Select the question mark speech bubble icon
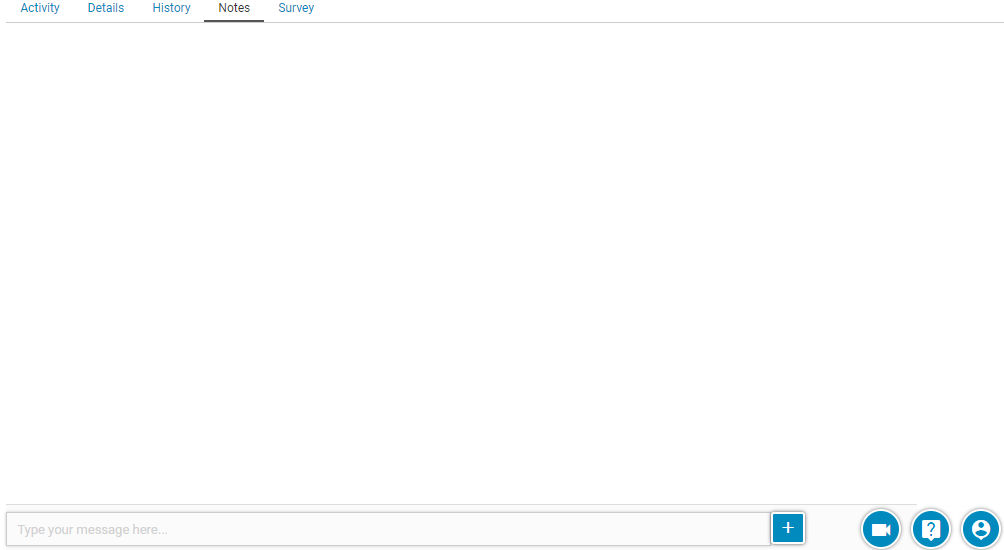1004x550 pixels. click(x=930, y=529)
